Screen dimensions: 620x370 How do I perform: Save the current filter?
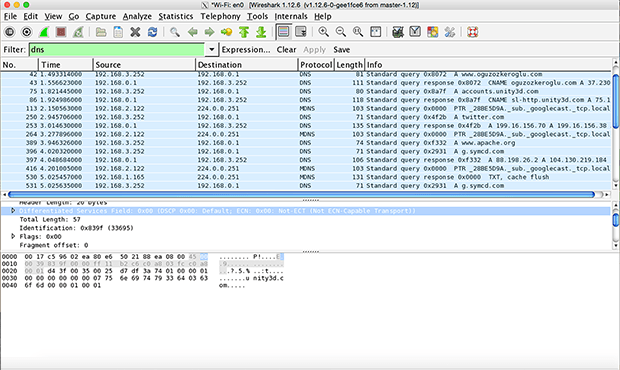(x=342, y=50)
